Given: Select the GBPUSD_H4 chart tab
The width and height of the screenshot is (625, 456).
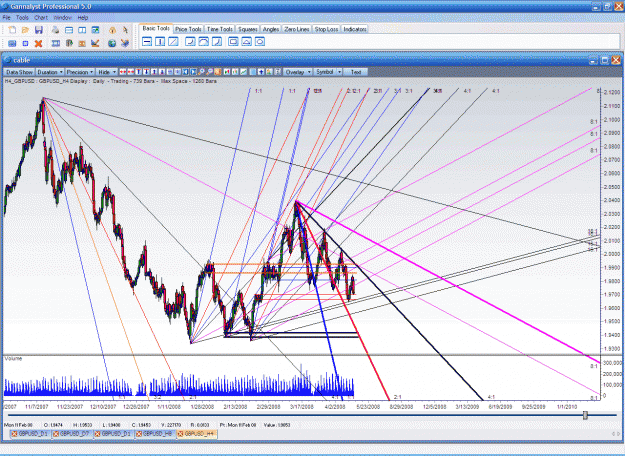Looking at the screenshot, I should 197,434.
